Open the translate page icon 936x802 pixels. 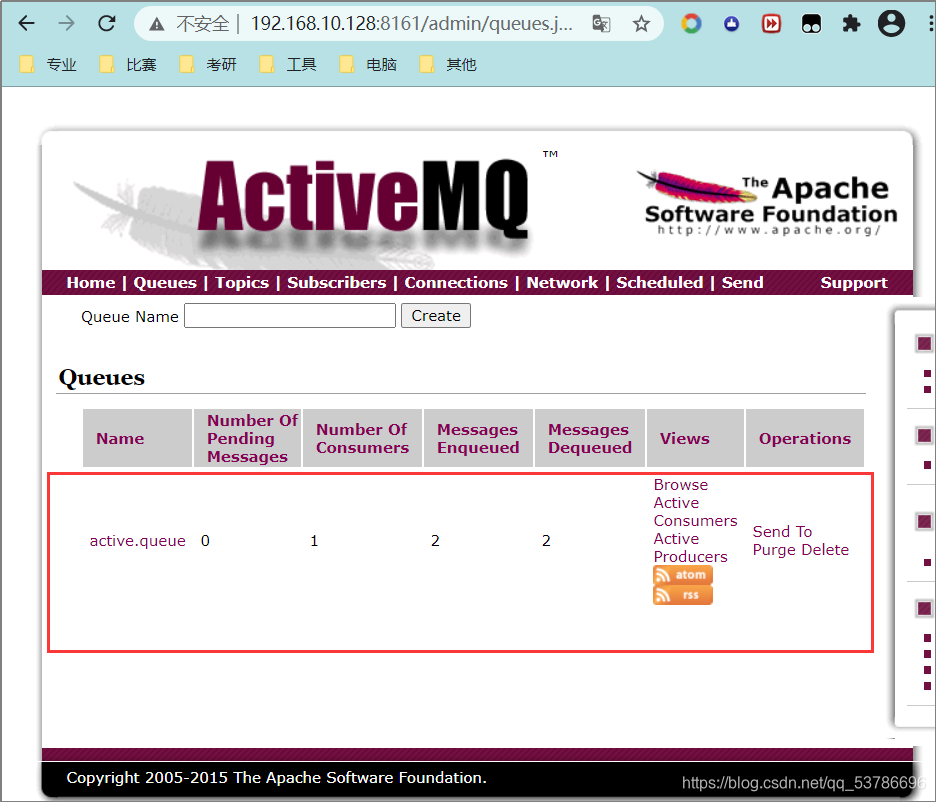(x=601, y=23)
